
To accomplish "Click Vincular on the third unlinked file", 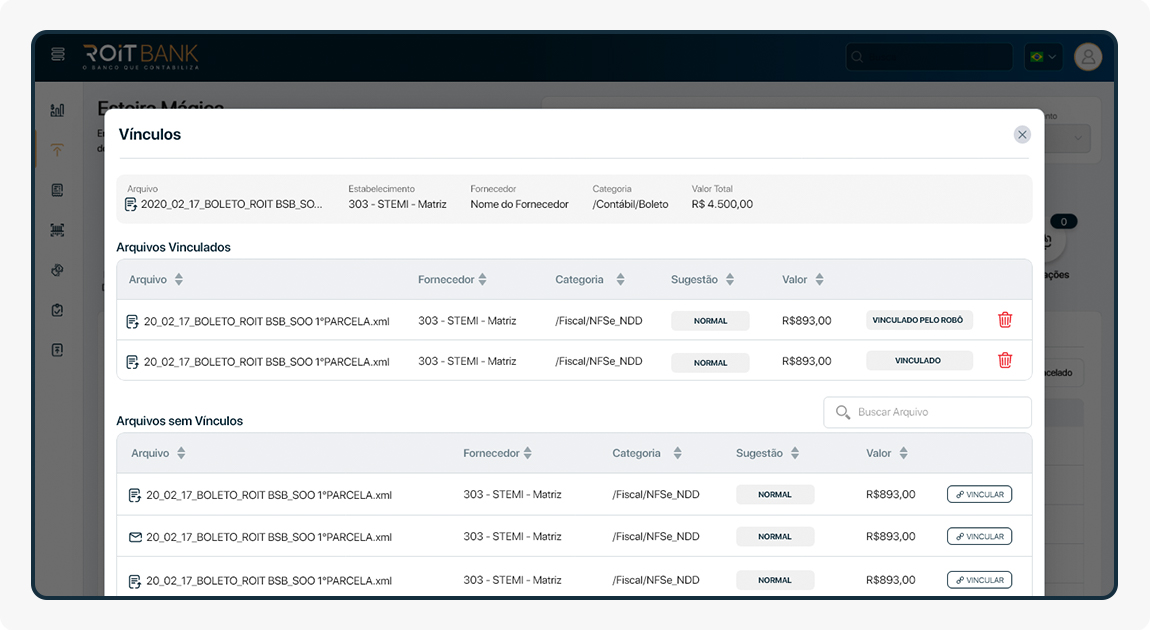I will [979, 580].
